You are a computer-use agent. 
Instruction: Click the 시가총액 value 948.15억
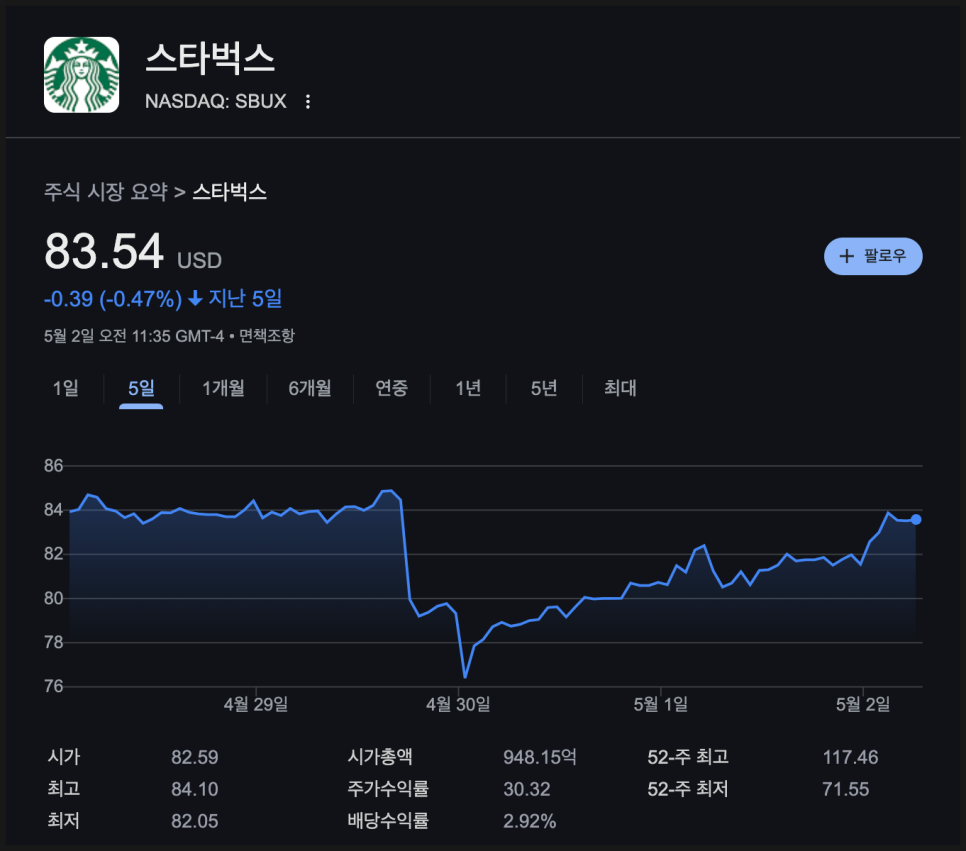pos(540,757)
